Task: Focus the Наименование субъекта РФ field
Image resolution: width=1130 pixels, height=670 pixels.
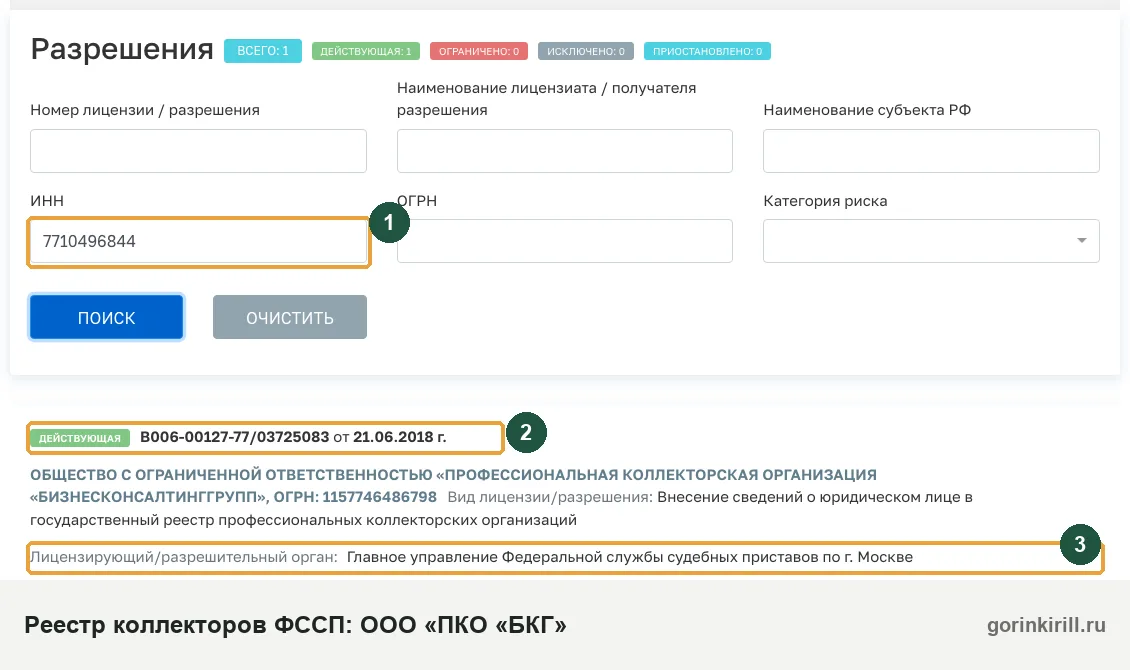Action: (x=931, y=151)
